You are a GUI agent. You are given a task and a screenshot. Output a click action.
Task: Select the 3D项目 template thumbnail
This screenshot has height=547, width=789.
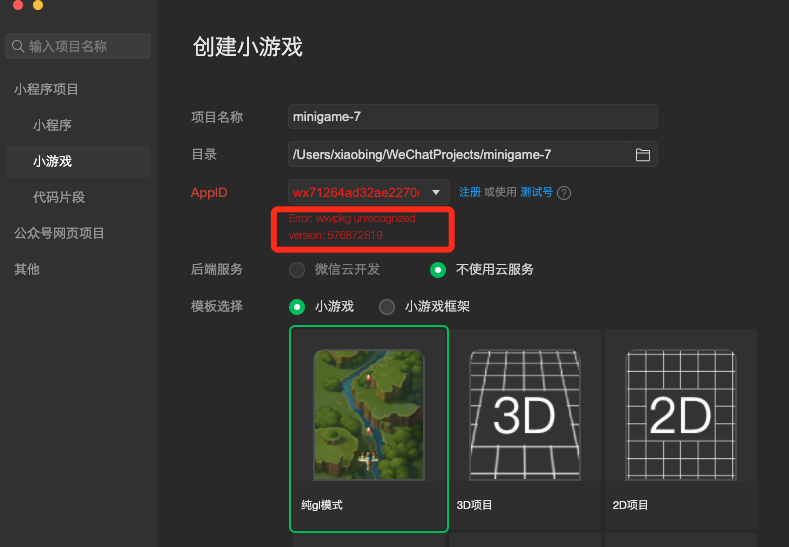coord(525,415)
